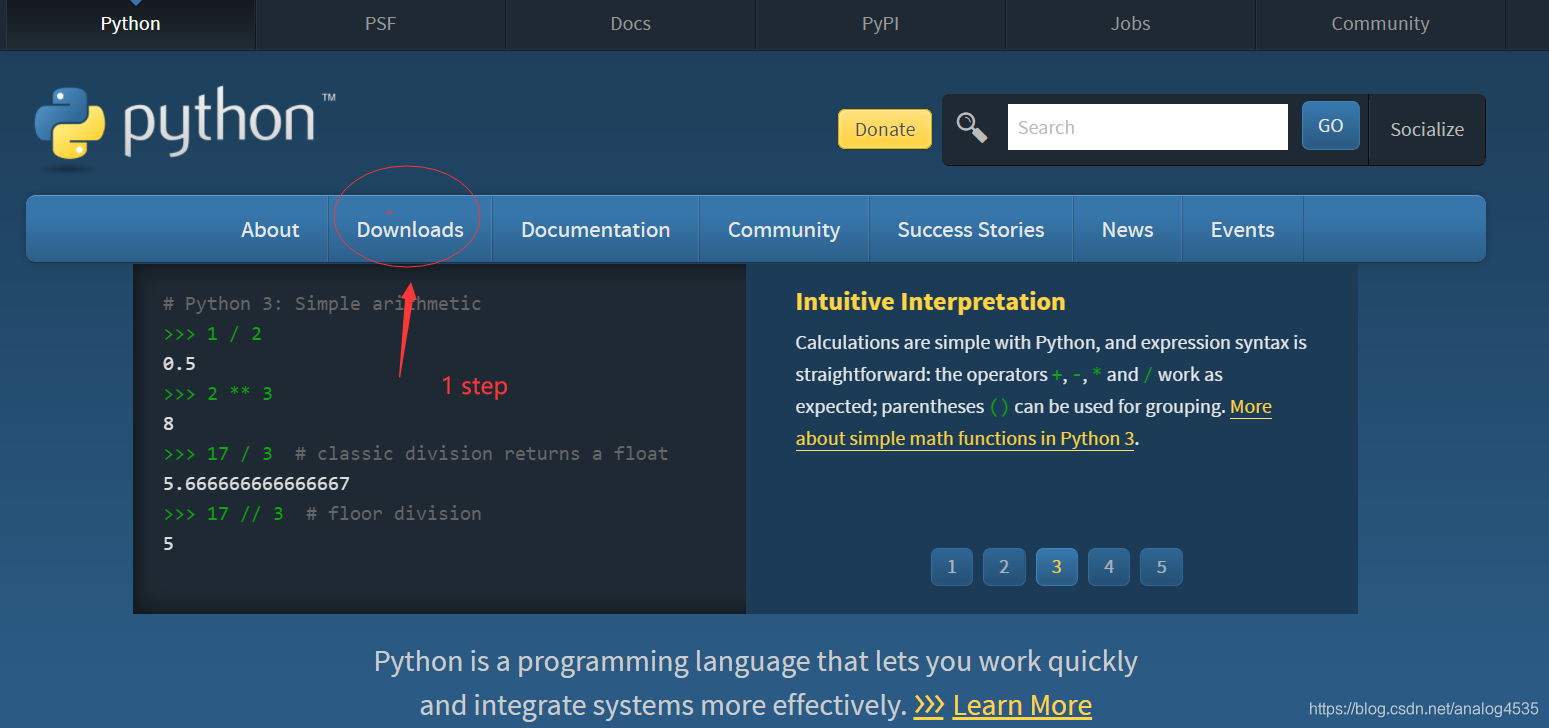Select the active slide 3 button
Image resolution: width=1549 pixels, height=728 pixels.
[x=1057, y=567]
